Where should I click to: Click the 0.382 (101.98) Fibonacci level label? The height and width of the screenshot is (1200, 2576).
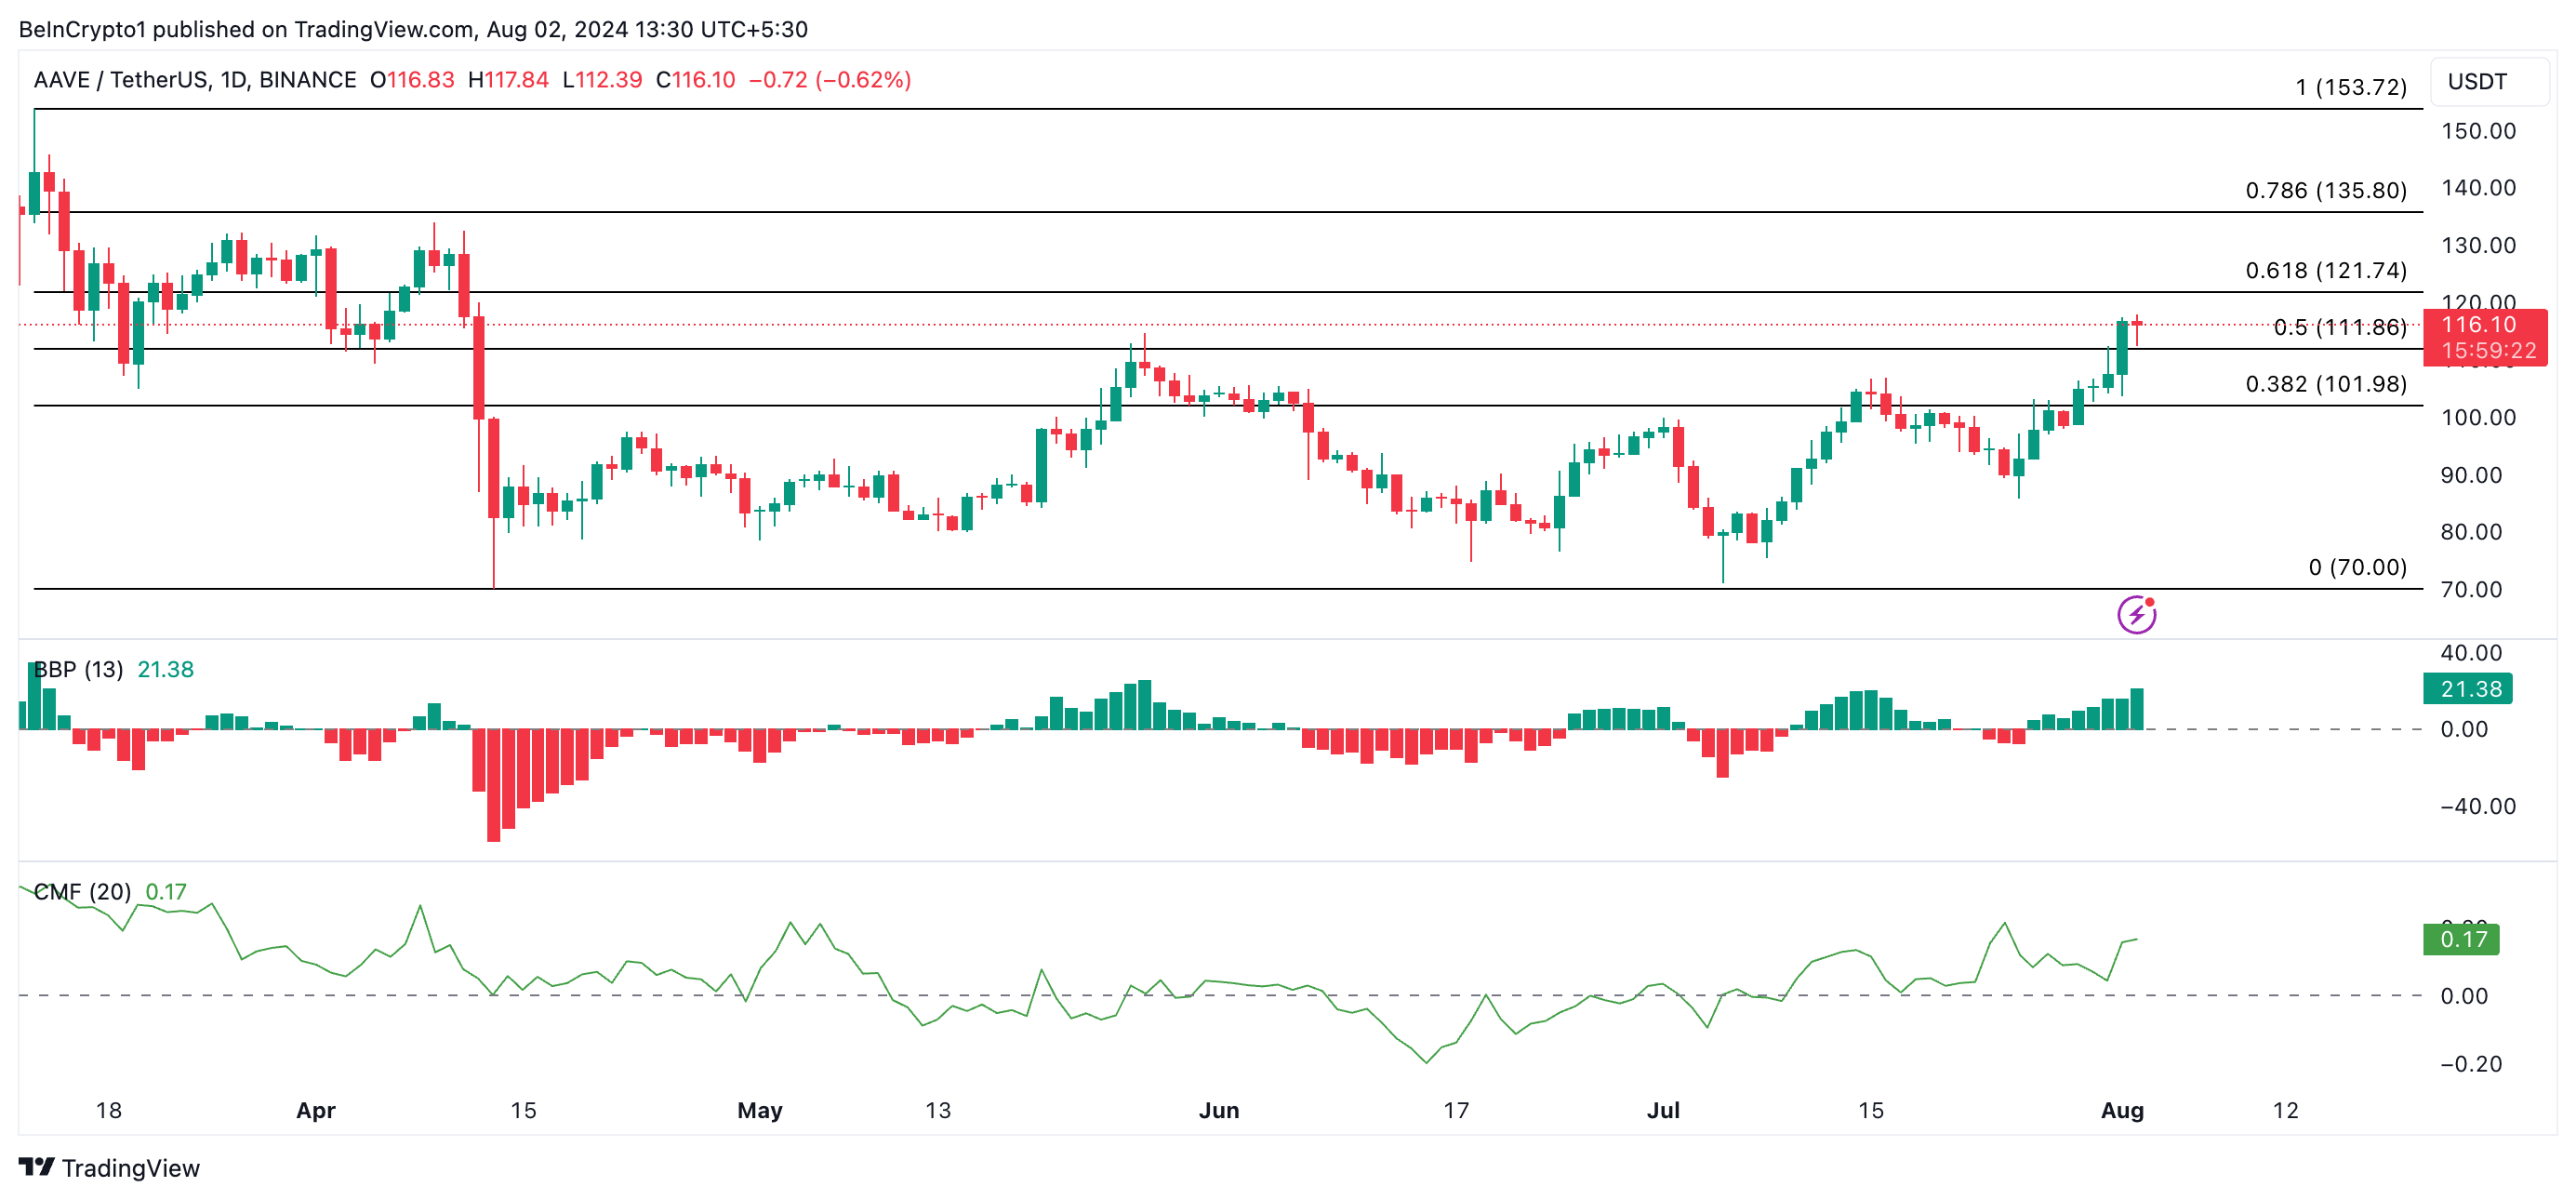[x=2325, y=384]
